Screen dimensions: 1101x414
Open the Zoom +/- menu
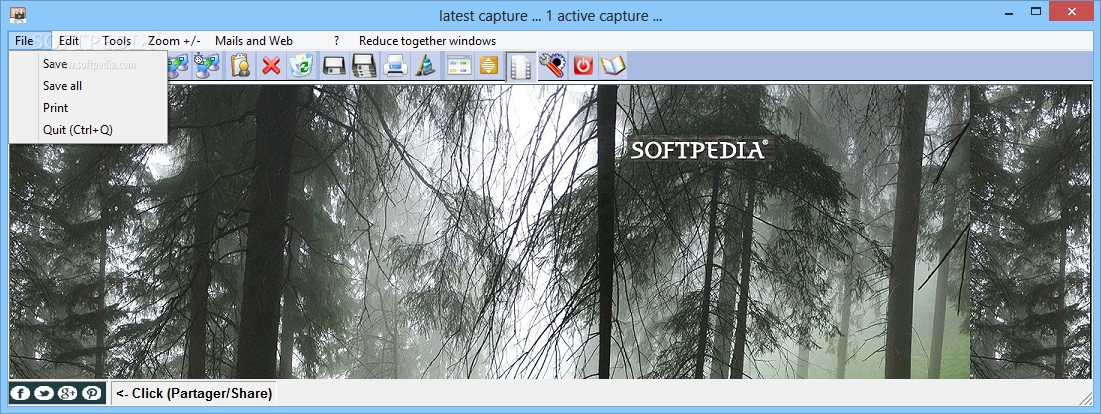pyautogui.click(x=174, y=41)
